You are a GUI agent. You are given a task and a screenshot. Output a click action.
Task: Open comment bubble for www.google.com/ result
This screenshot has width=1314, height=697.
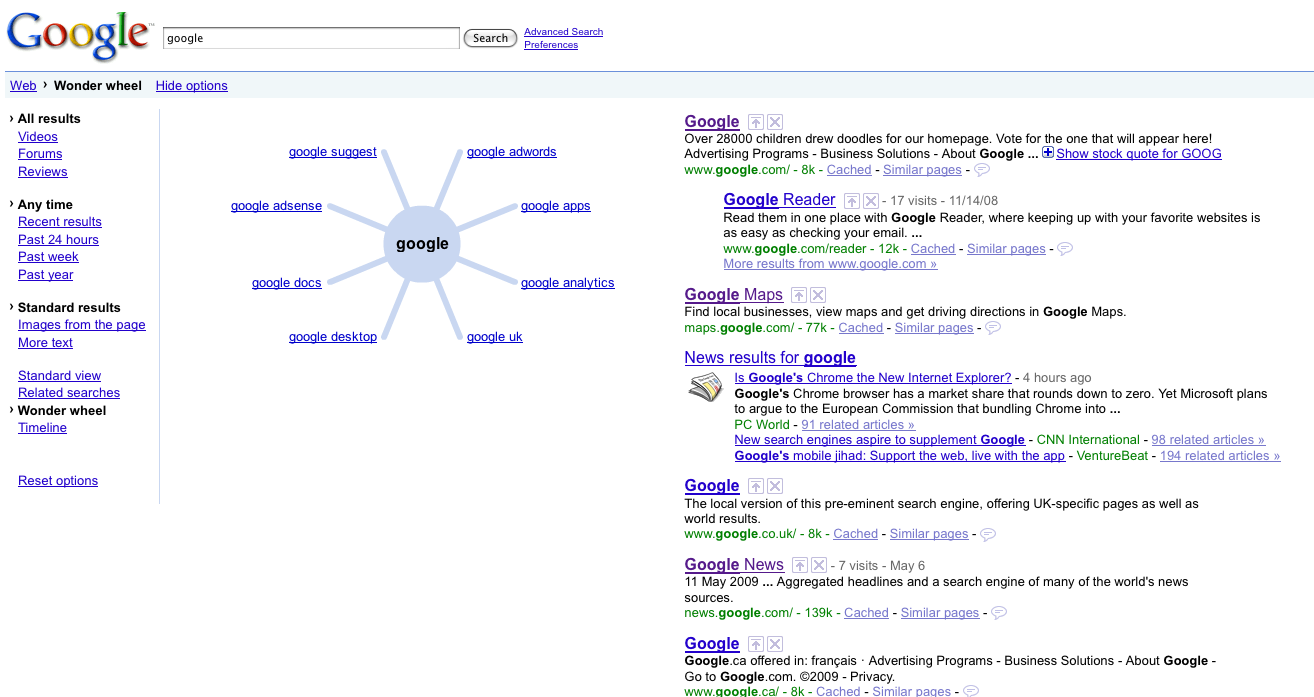point(982,170)
